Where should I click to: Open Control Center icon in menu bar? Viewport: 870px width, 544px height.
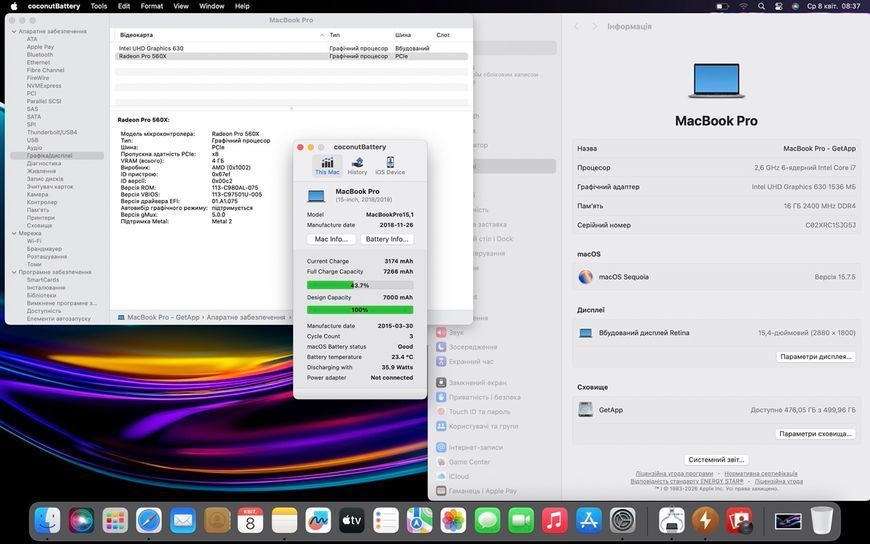[778, 6]
